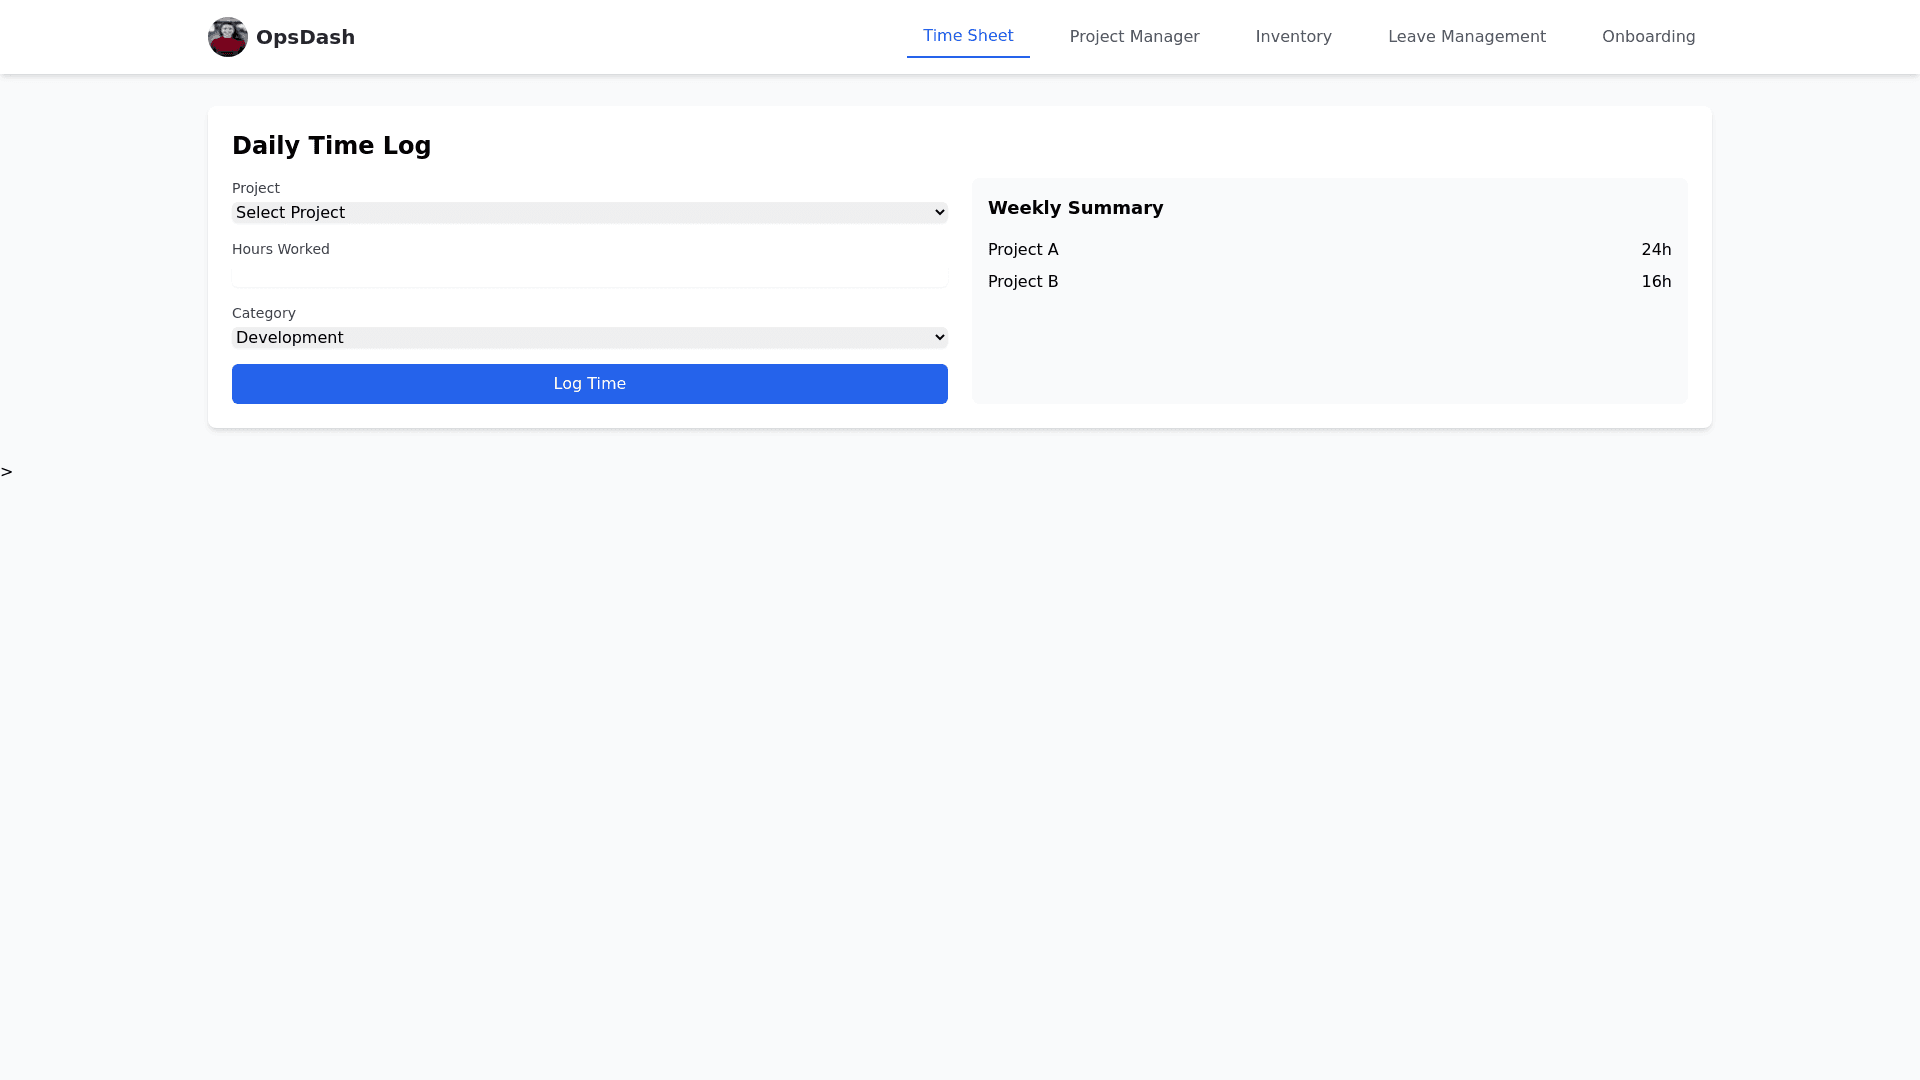Open the Project Manager tab
Image resolution: width=1920 pixels, height=1080 pixels.
click(x=1134, y=37)
